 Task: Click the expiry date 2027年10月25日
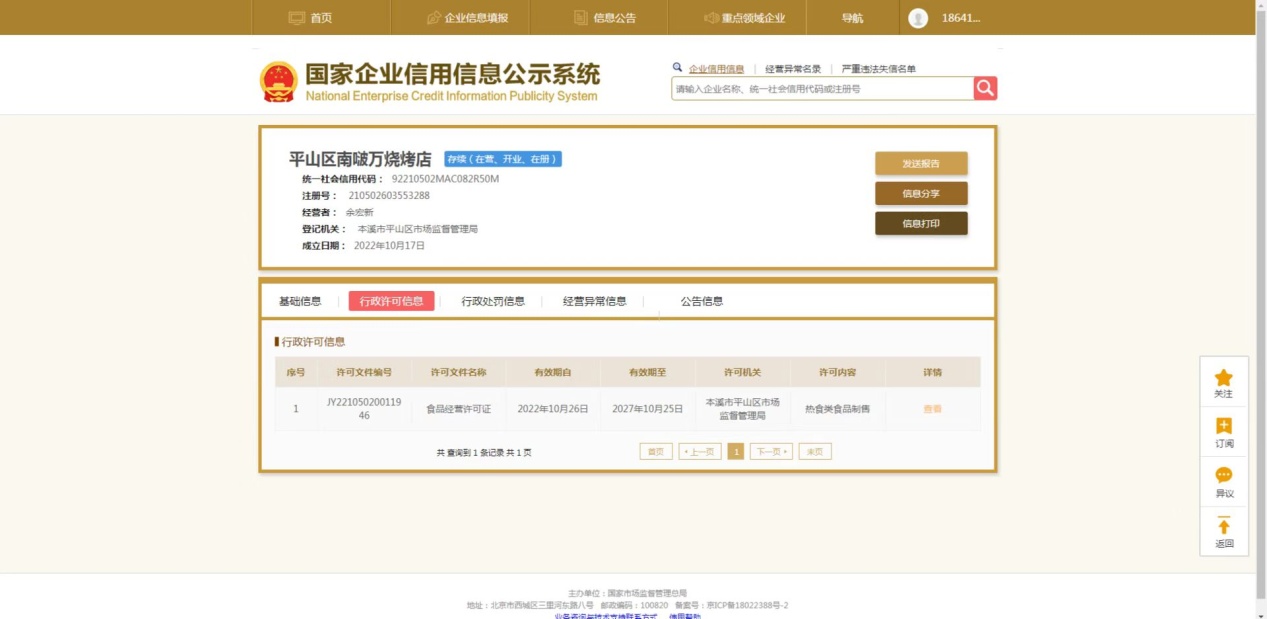(x=647, y=409)
